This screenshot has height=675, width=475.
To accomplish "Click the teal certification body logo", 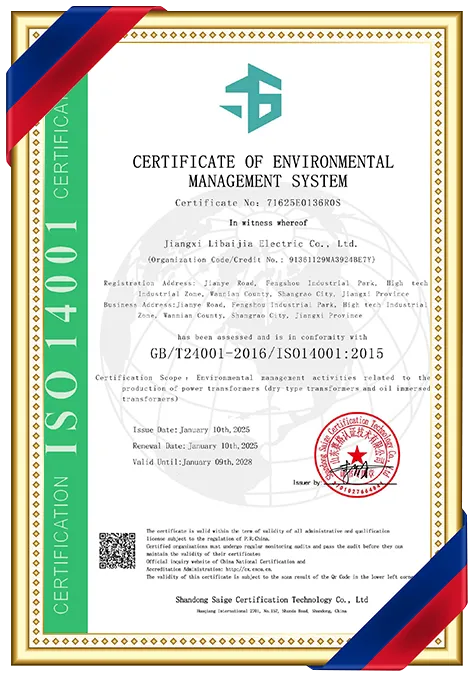I will (251, 98).
